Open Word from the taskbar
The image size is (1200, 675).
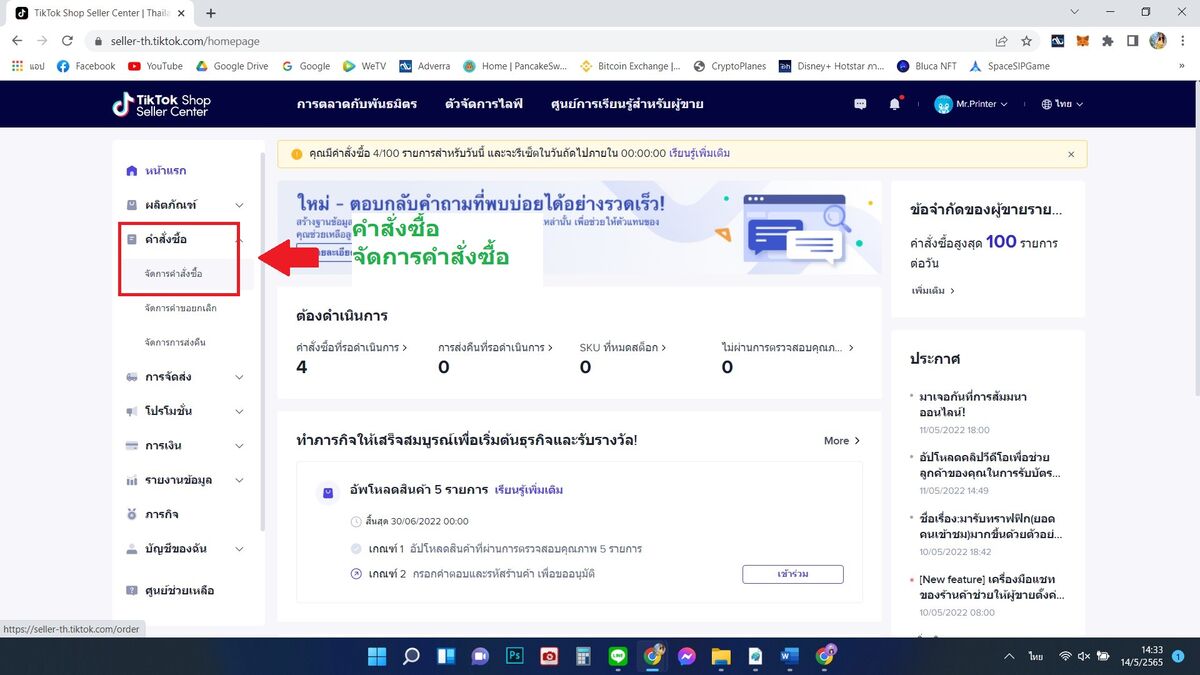[789, 656]
